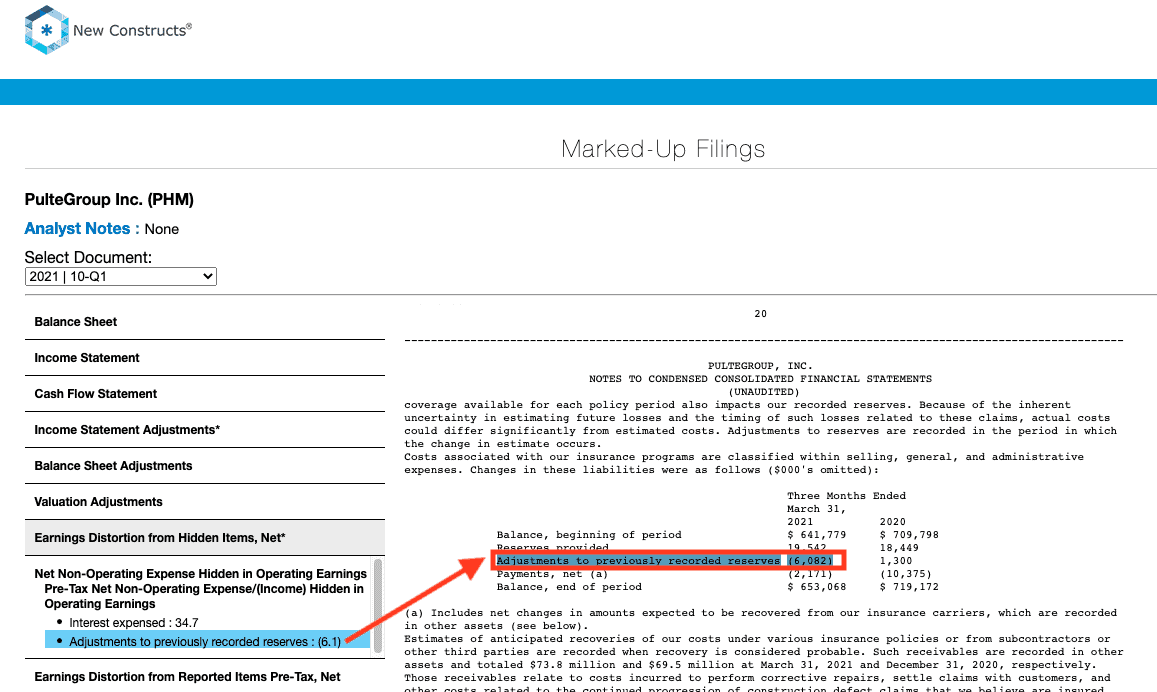Open the Select Document dropdown
The width and height of the screenshot is (1157, 692).
120,277
